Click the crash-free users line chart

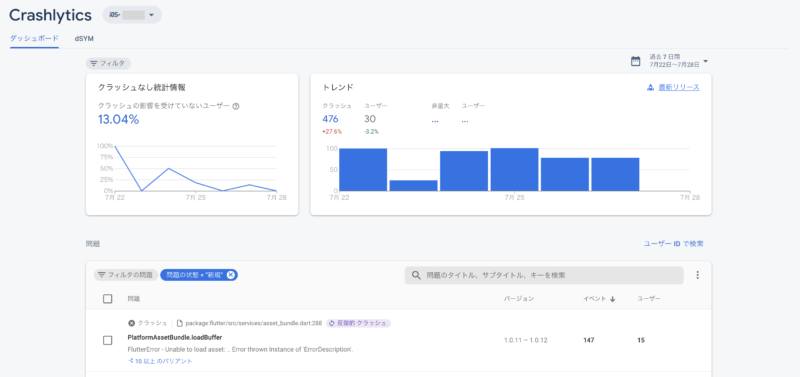coord(195,169)
